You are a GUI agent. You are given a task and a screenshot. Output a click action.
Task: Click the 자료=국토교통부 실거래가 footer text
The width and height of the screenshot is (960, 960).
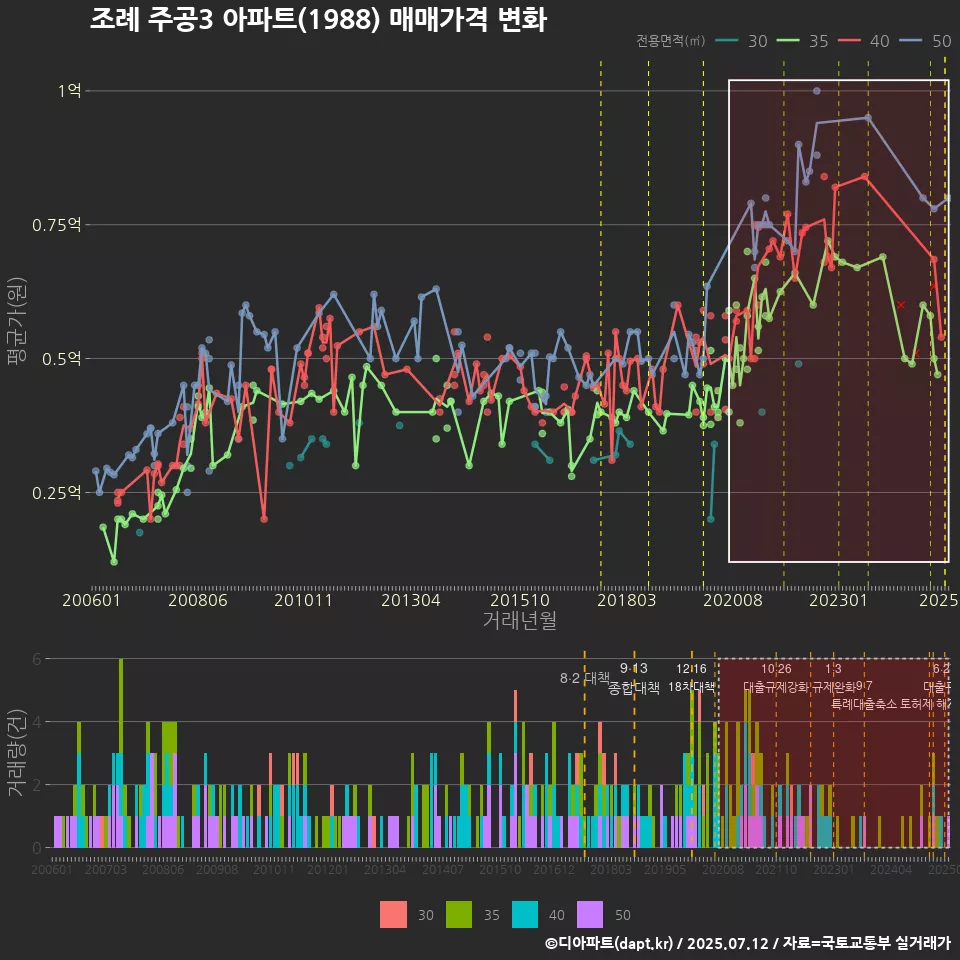point(866,943)
